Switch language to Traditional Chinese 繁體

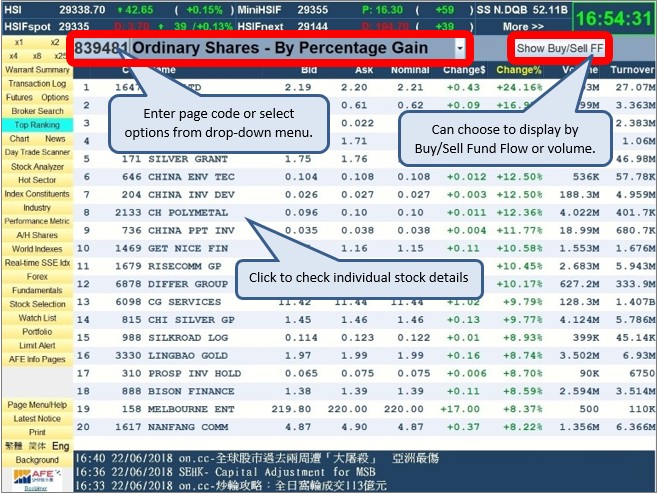[13, 446]
